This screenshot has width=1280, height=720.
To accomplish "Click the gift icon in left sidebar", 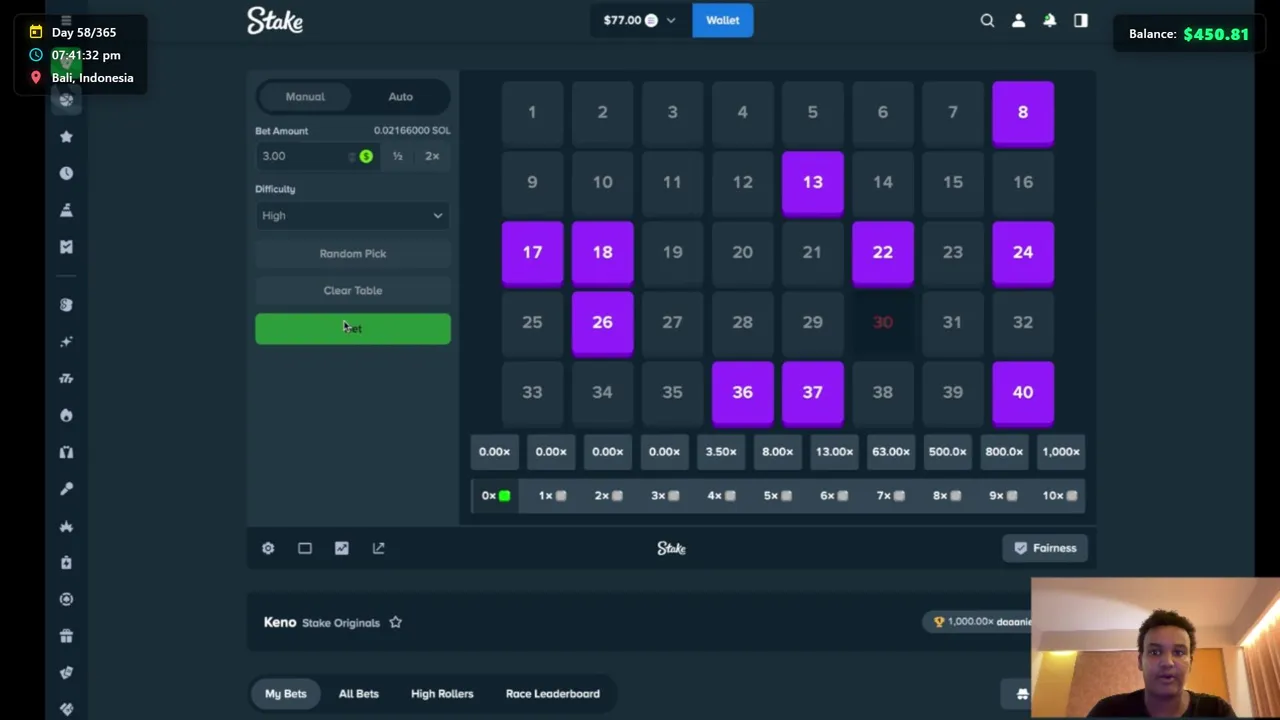I will pyautogui.click(x=66, y=636).
